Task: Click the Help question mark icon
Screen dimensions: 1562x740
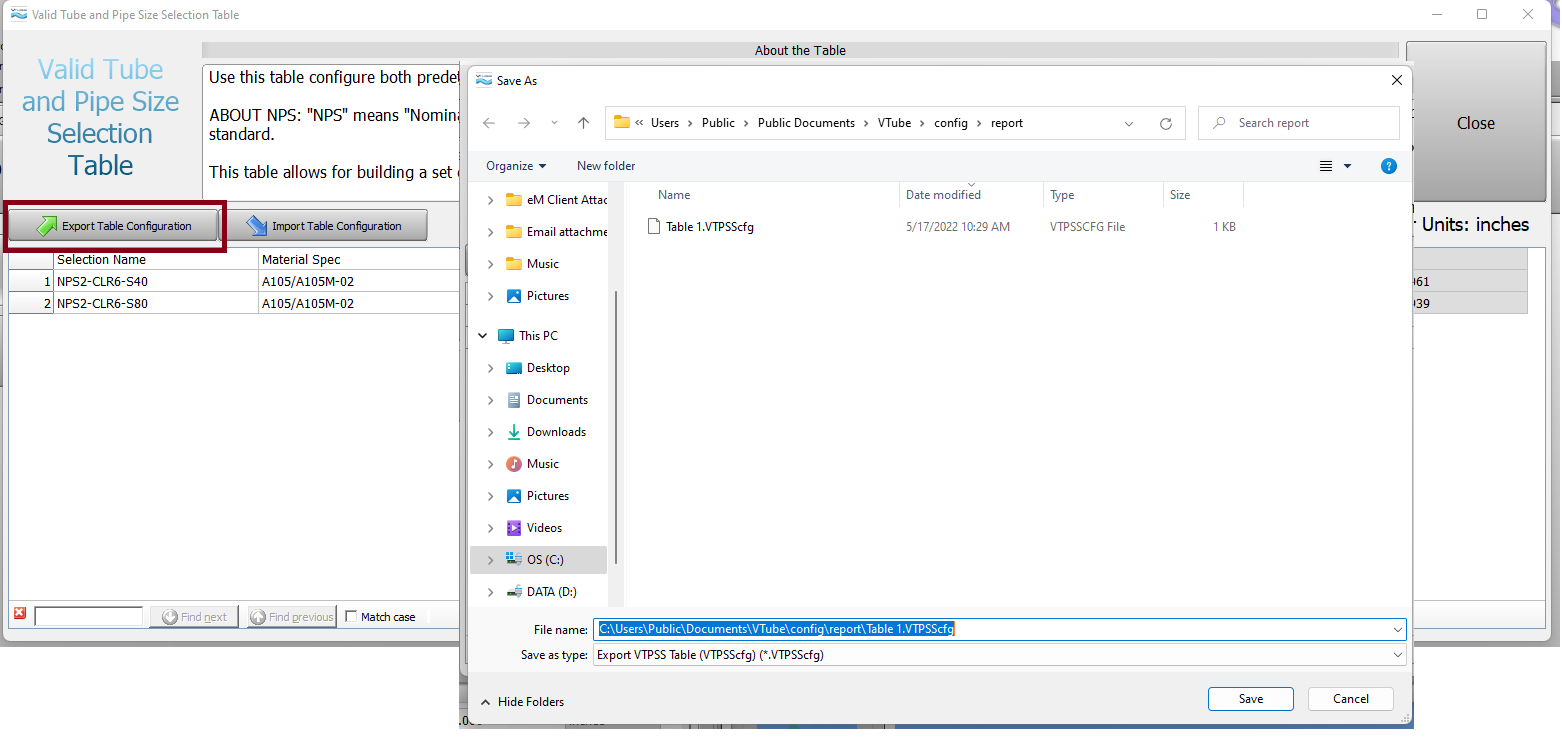Action: (x=1388, y=166)
